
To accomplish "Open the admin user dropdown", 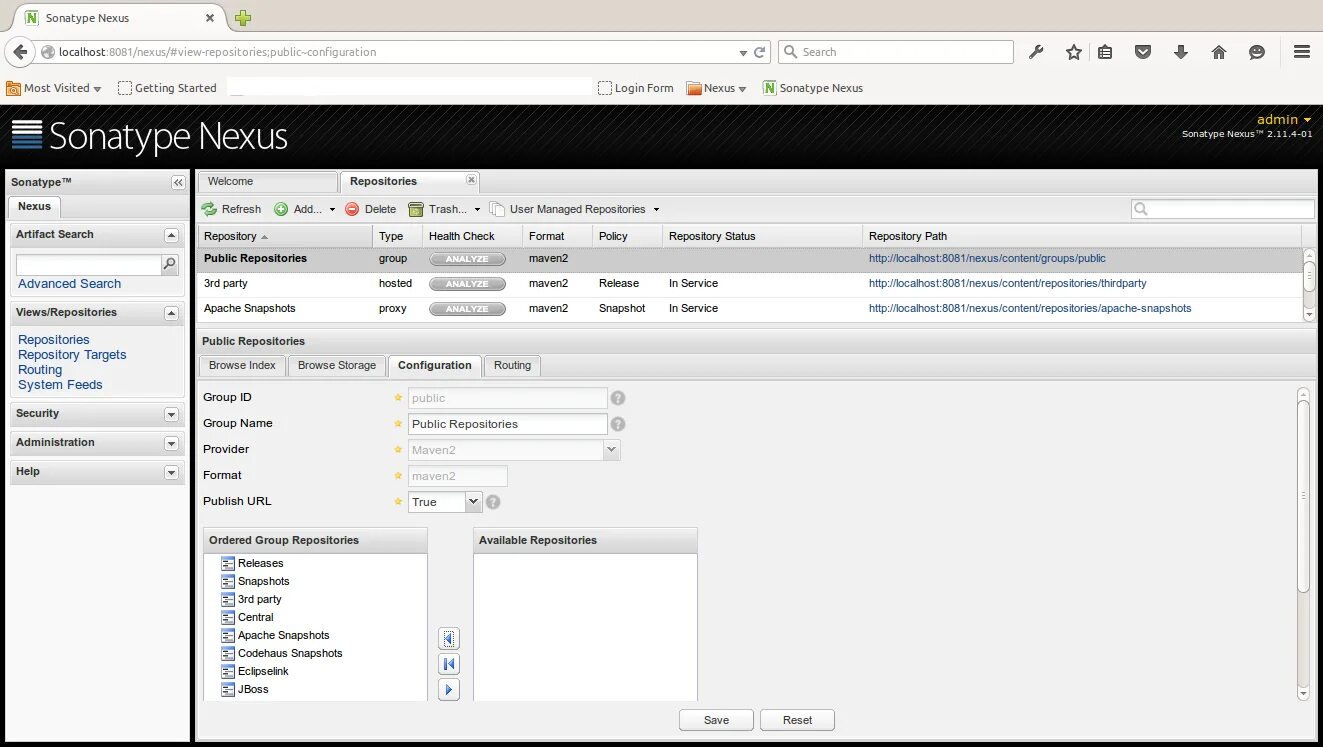I will (x=1284, y=119).
